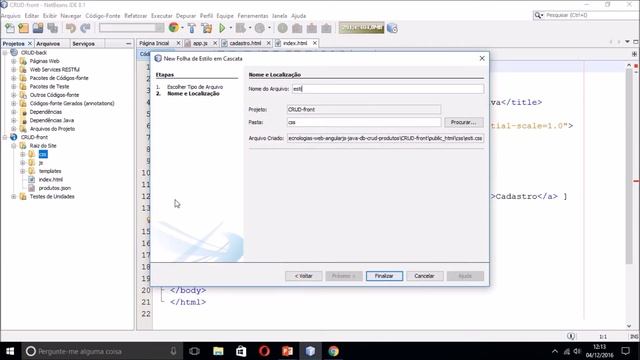Open the Arquivo menu
Viewport: 640px width, 360px height.
tap(11, 16)
